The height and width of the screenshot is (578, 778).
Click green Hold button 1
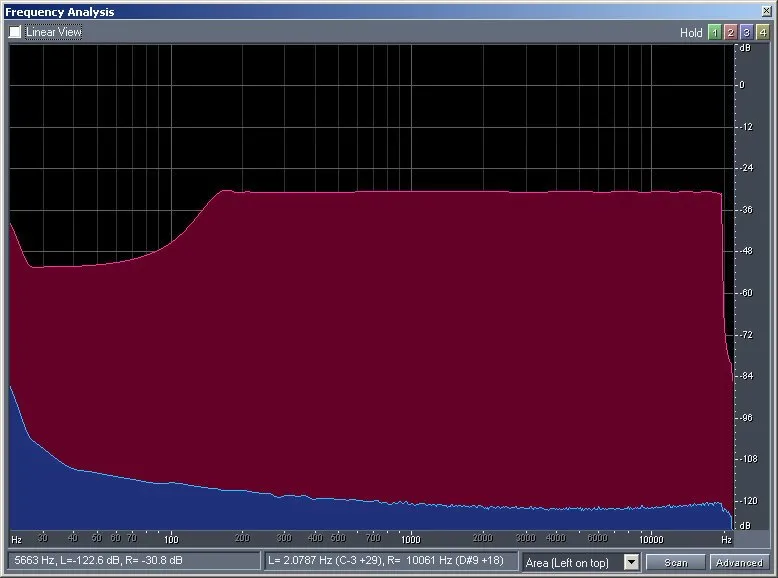coord(714,32)
